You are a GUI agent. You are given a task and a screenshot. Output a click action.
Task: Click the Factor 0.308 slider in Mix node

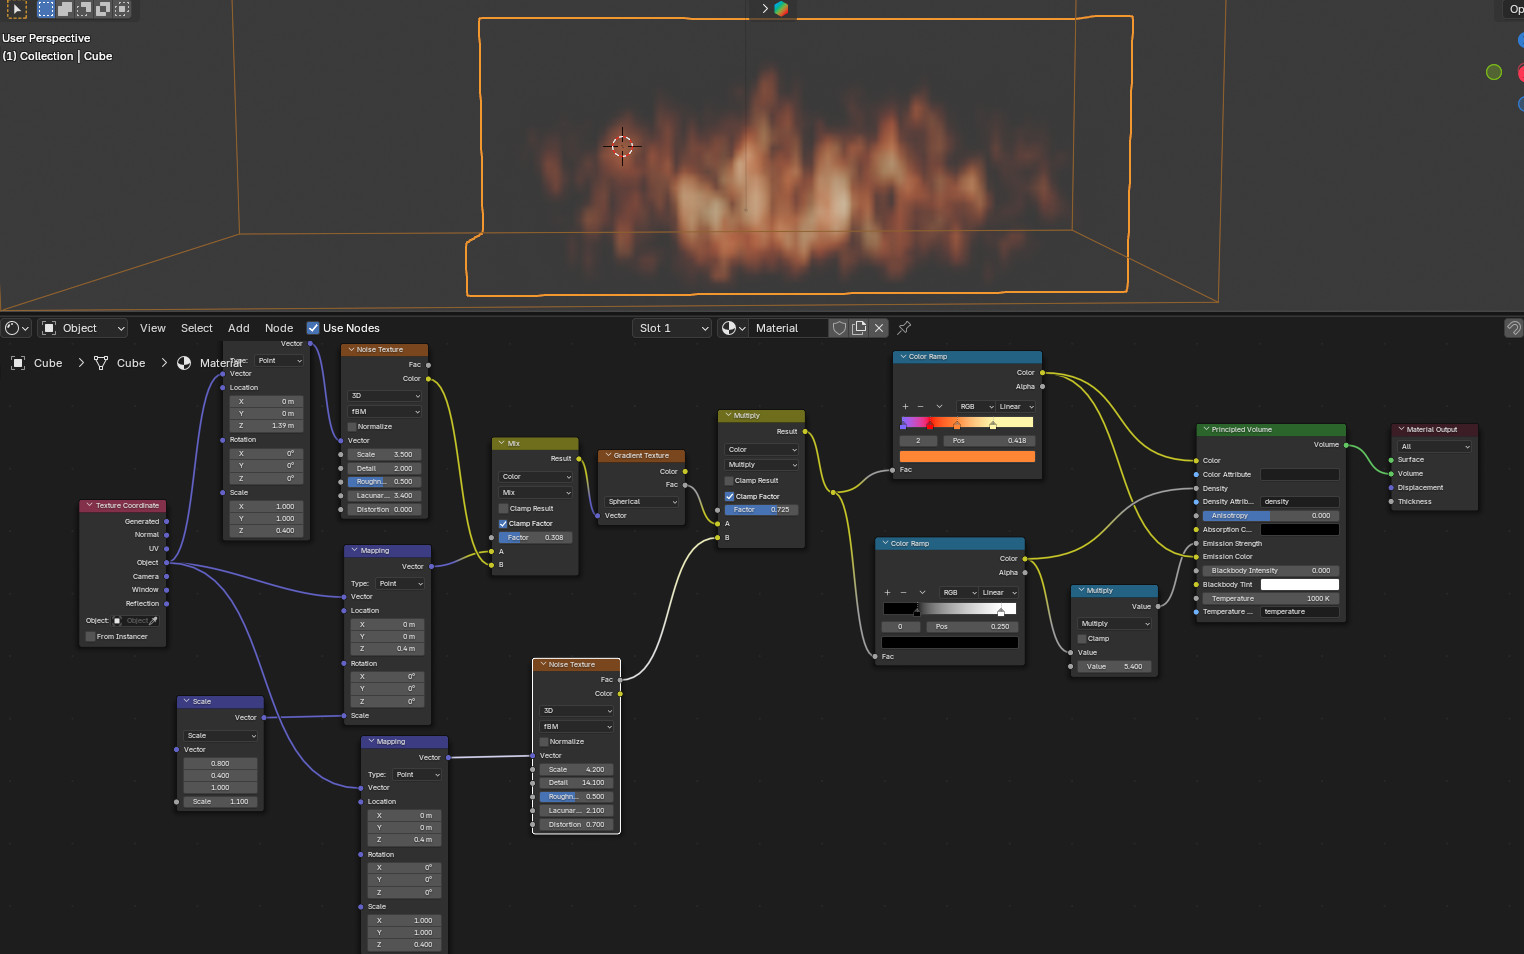click(536, 538)
